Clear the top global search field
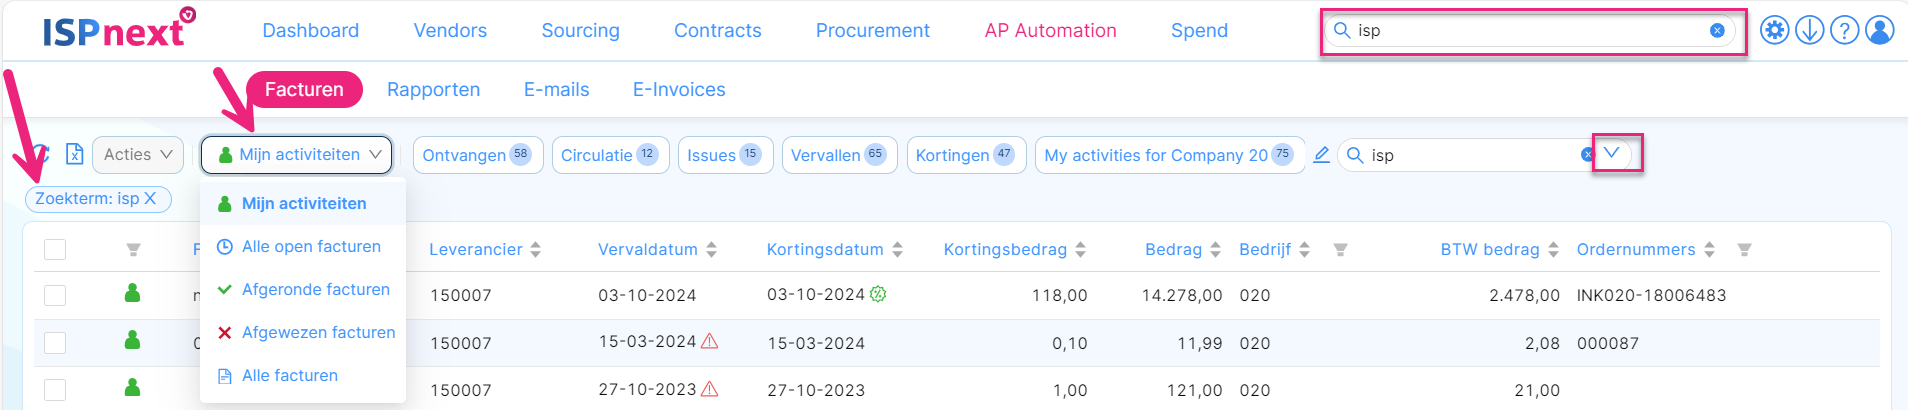1908x410 pixels. (x=1717, y=31)
